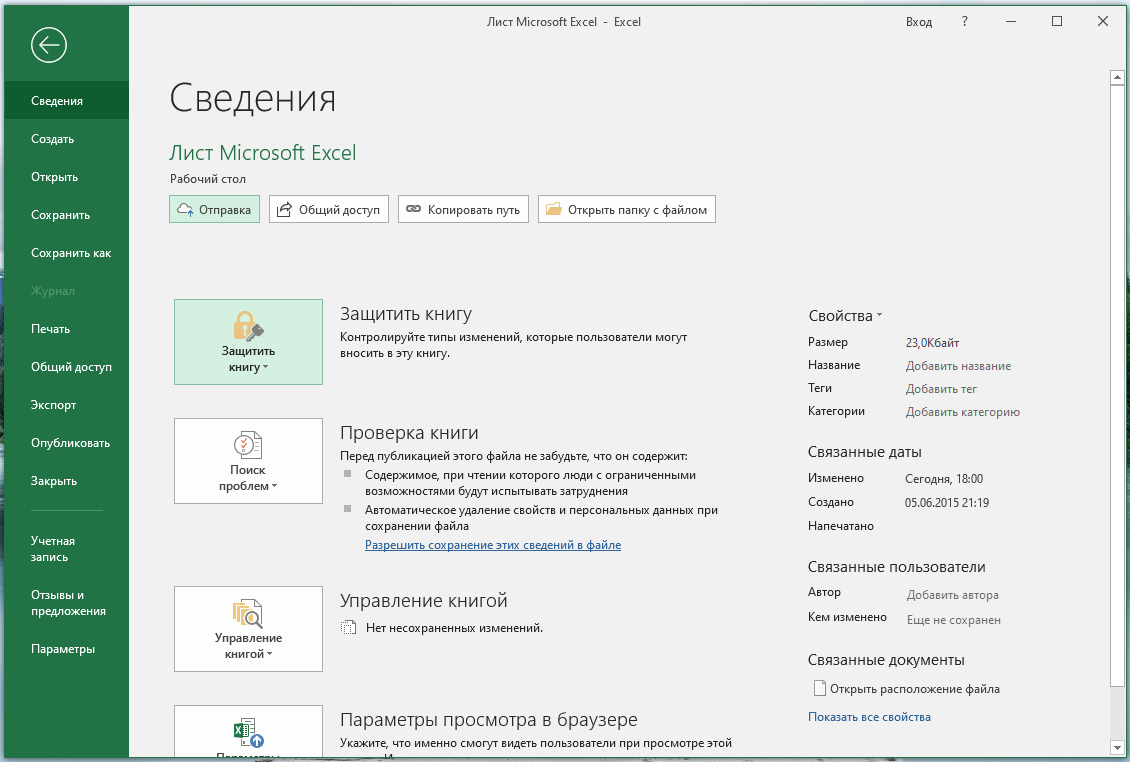Click folder icon on Открыть папку с файлом
This screenshot has width=1130, height=762.
553,209
